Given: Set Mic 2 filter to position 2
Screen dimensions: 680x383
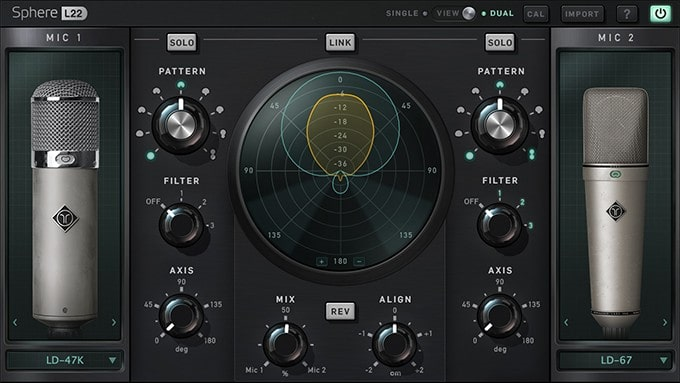Looking at the screenshot, I should [522, 202].
